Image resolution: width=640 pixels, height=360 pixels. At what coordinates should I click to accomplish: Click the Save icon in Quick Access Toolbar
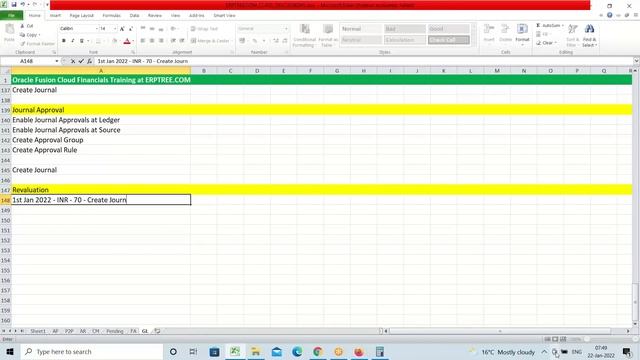pos(13,4)
